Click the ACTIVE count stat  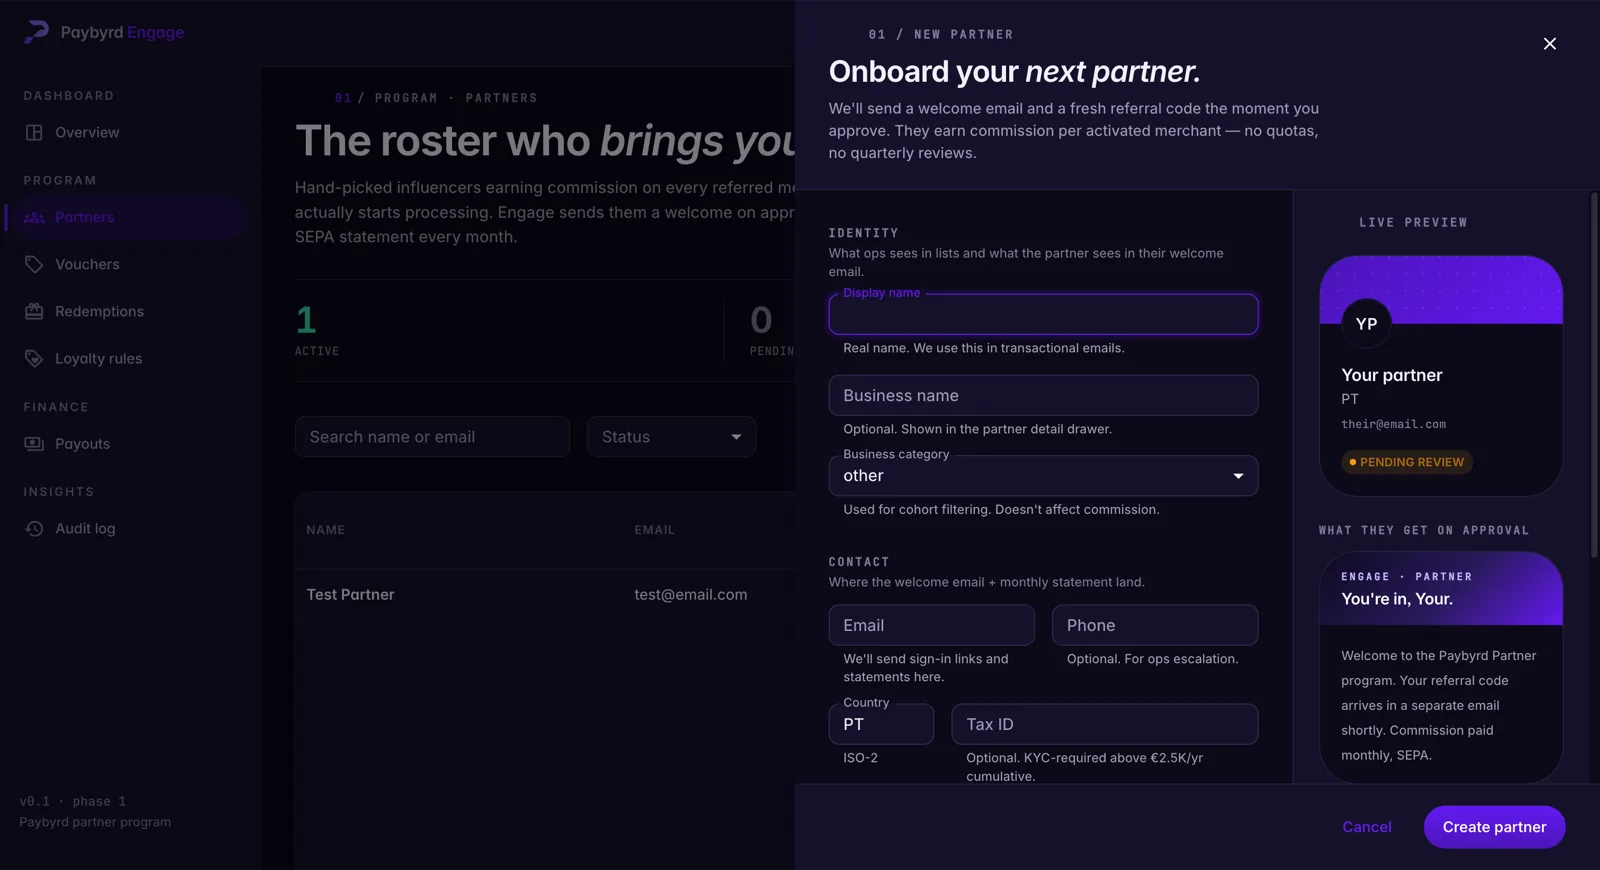pos(316,330)
